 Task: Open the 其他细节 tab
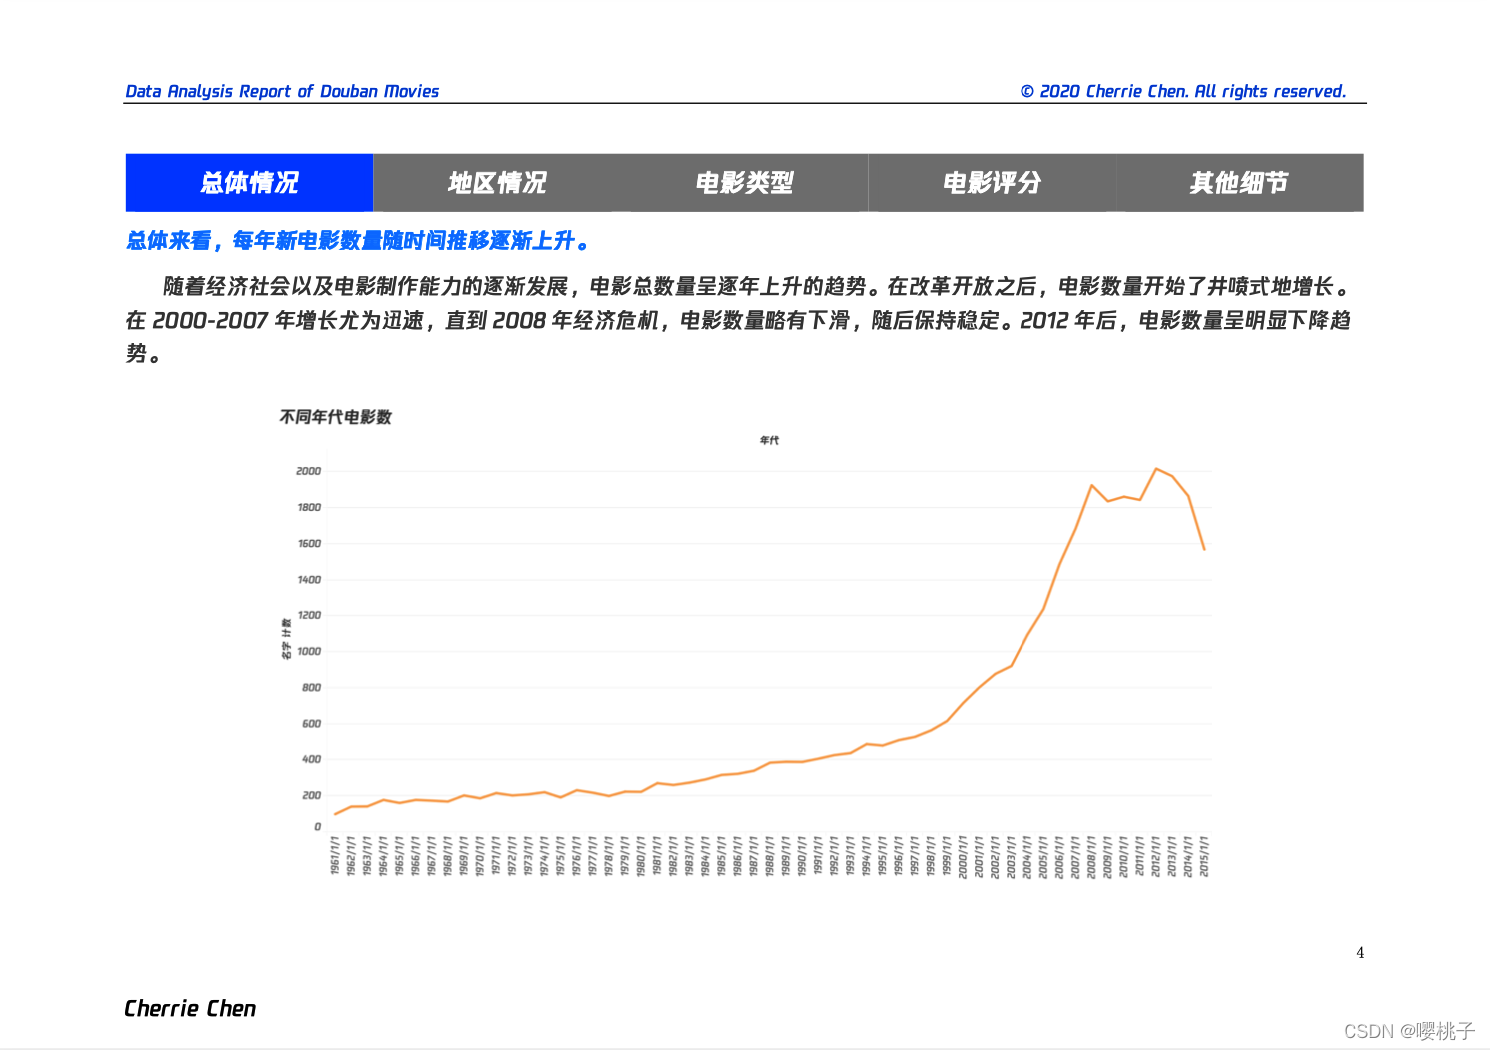1240,183
